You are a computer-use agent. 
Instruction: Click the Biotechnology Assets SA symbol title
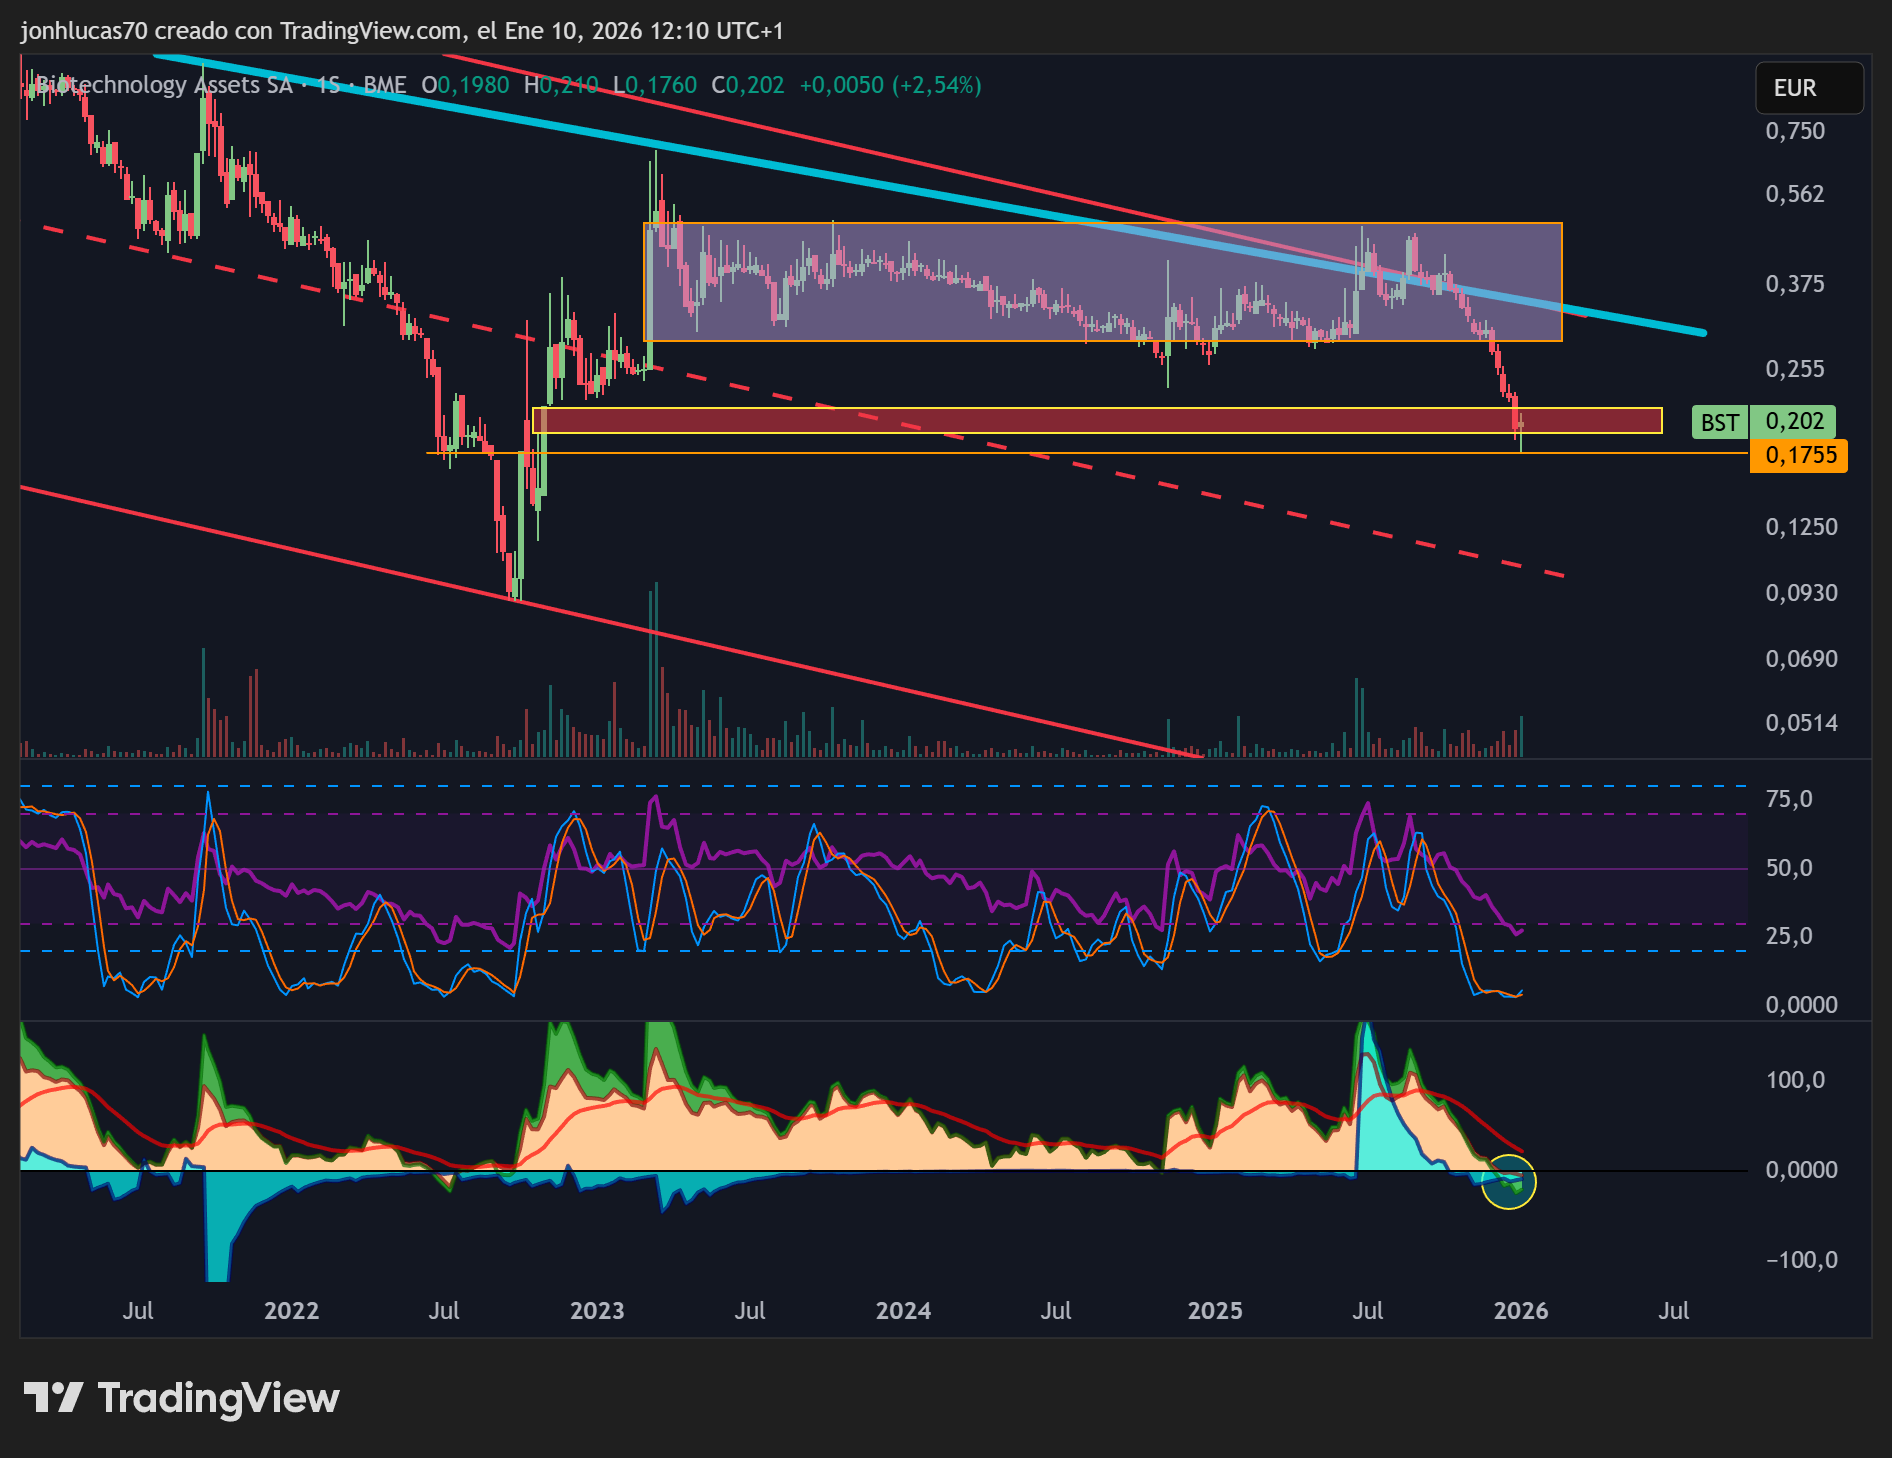[x=165, y=85]
